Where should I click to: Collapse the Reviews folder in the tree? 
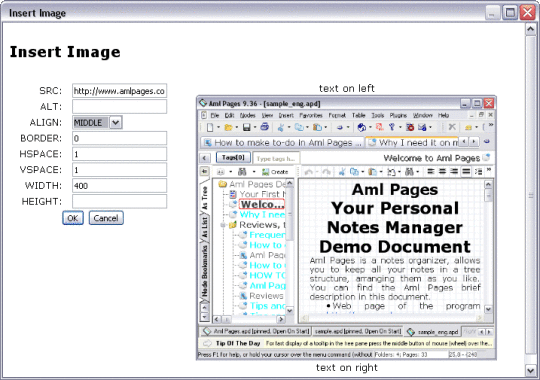coord(223,225)
